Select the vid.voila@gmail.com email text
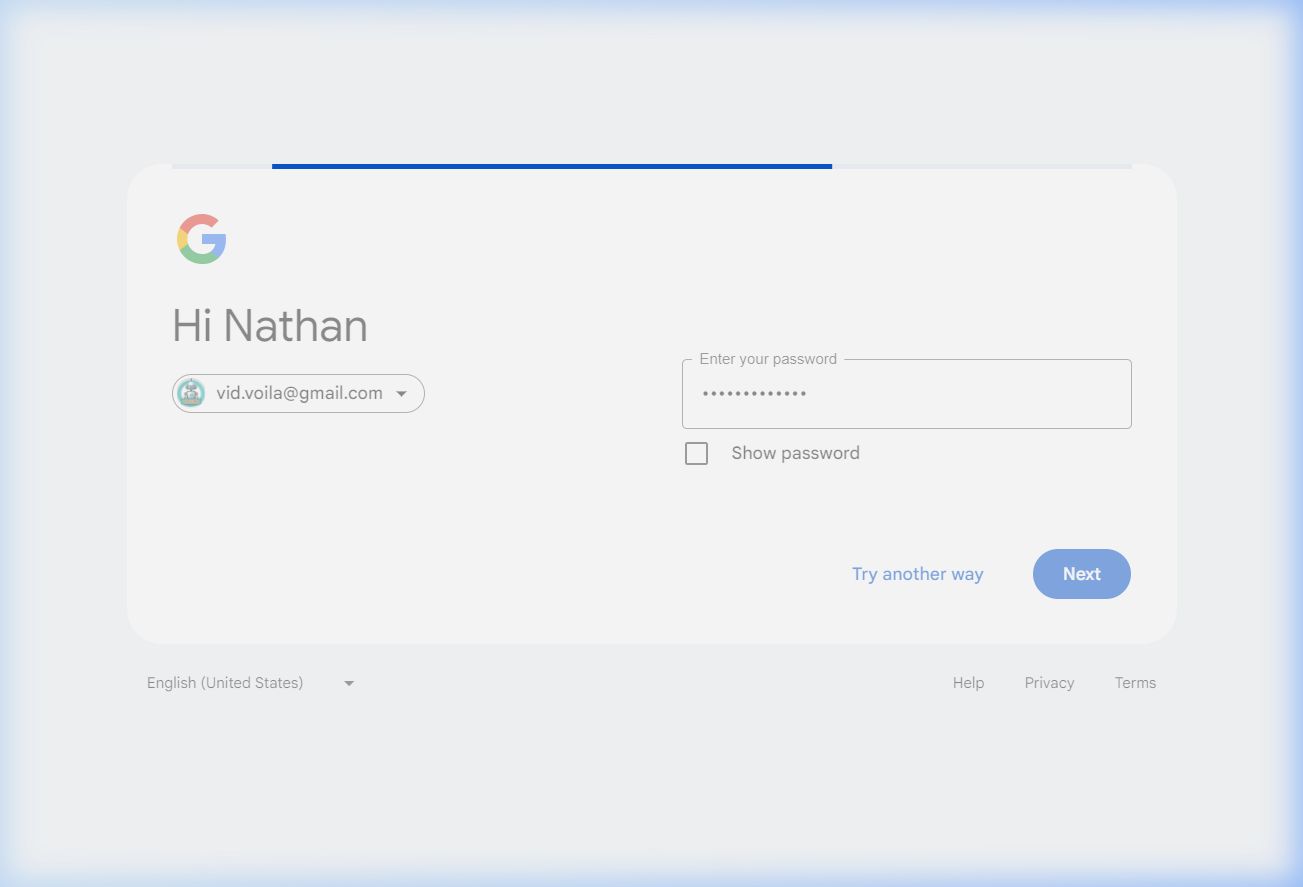This screenshot has width=1303, height=887. 299,393
